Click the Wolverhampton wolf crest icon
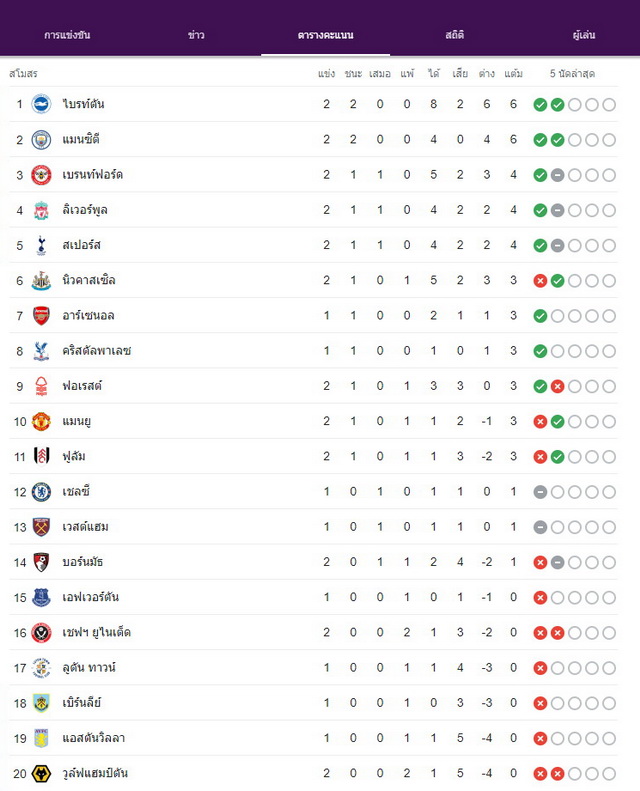Image resolution: width=640 pixels, height=791 pixels. pyautogui.click(x=41, y=773)
